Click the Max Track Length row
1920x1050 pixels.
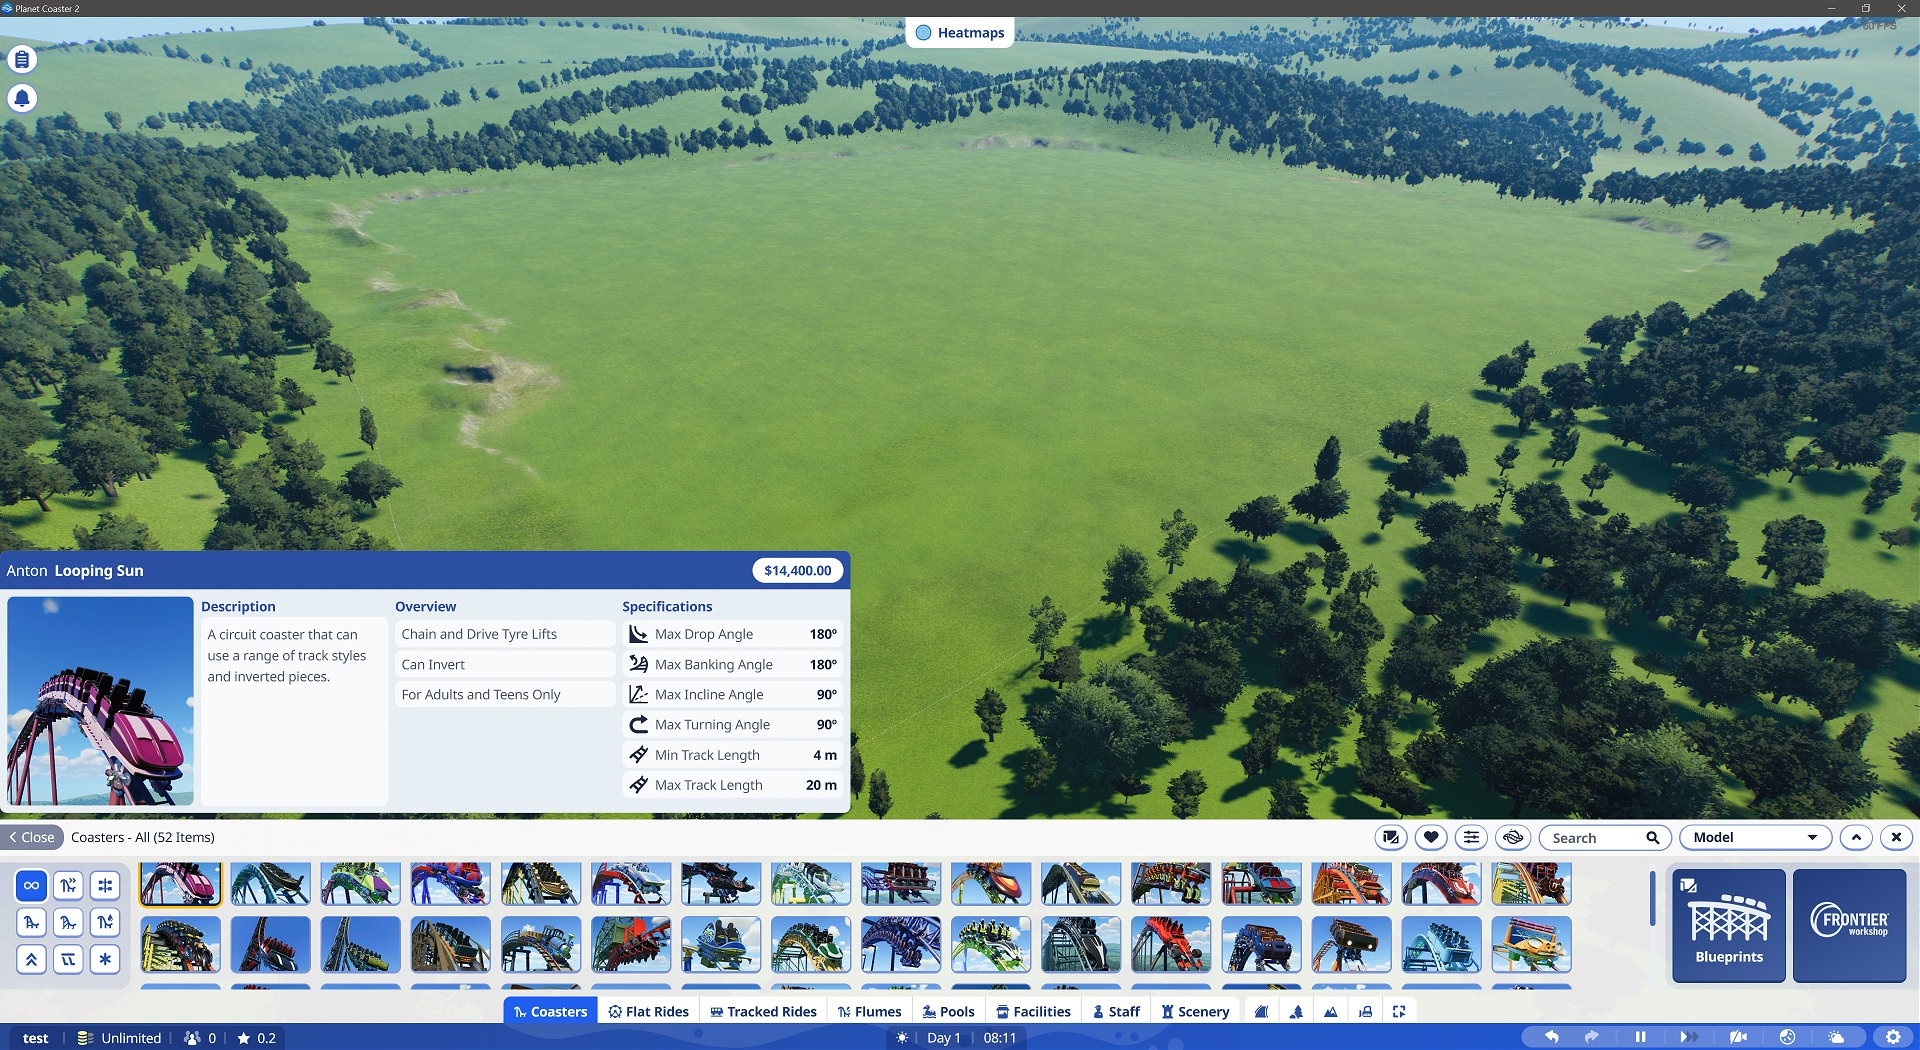point(733,785)
